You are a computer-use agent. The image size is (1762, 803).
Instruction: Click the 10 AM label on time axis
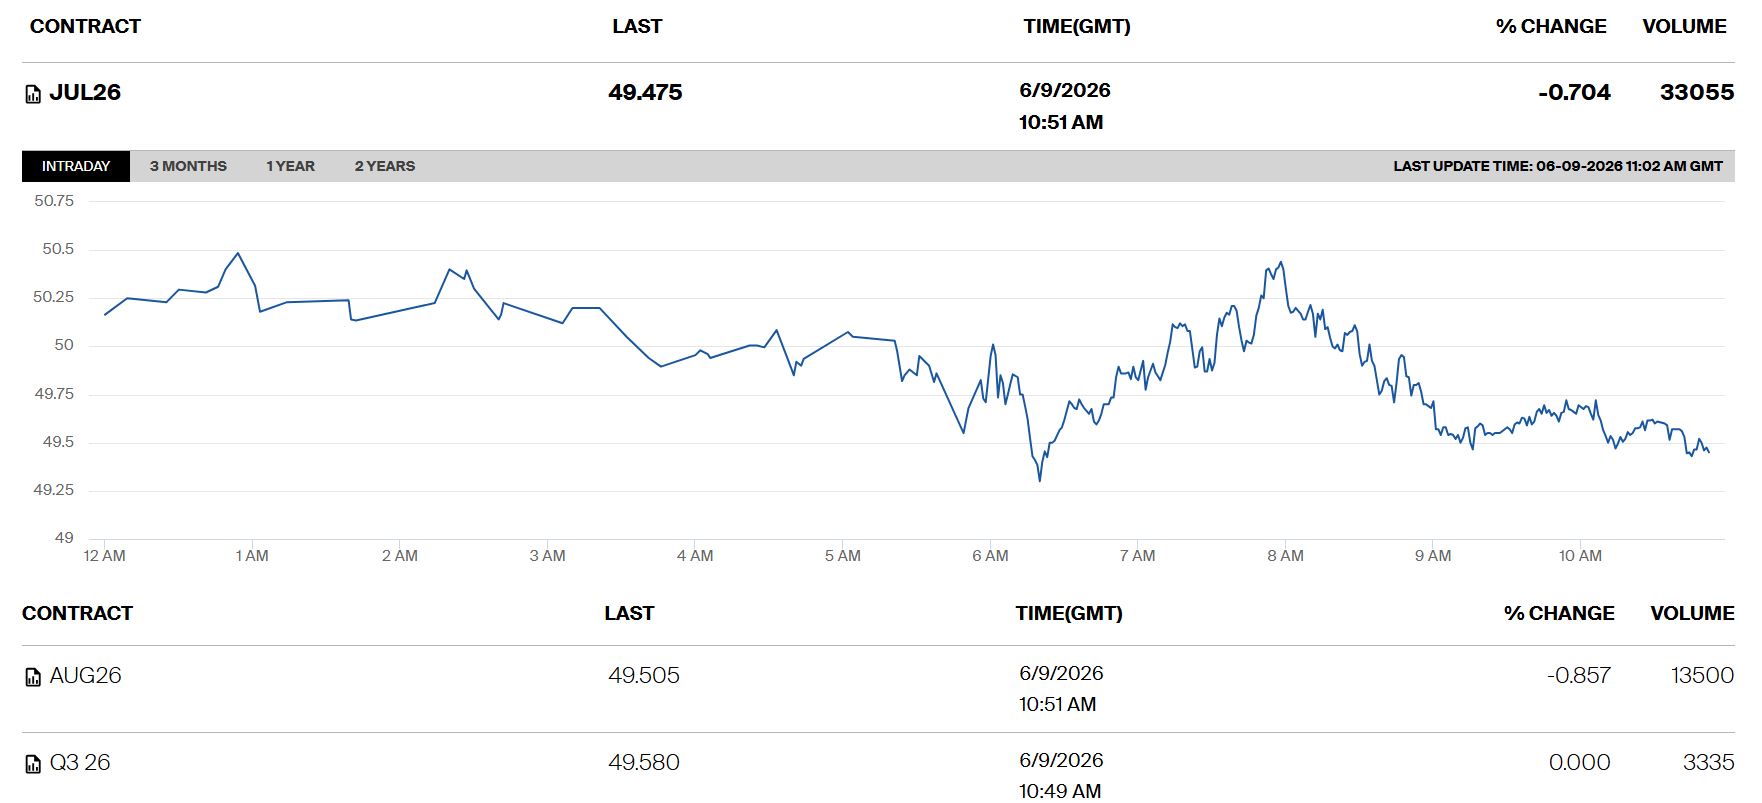(x=1580, y=556)
